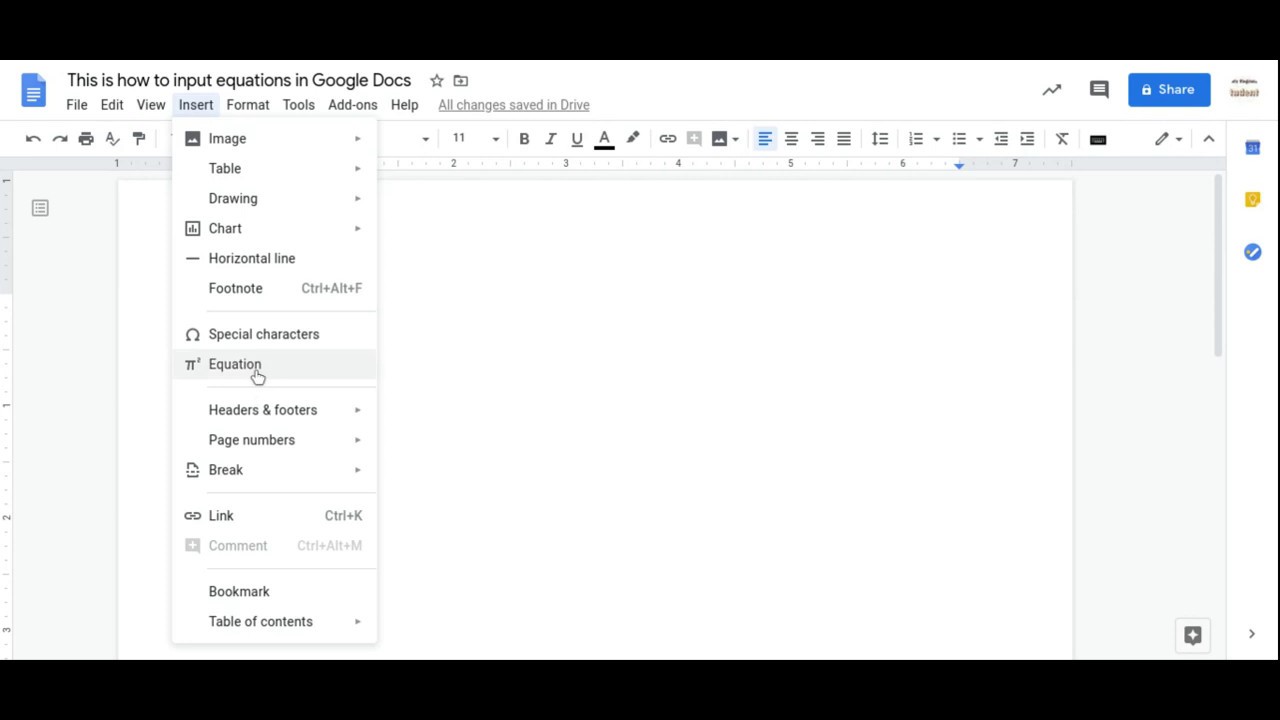Open the Add-ons menu
Screen dimensions: 1280x720
coord(353,105)
